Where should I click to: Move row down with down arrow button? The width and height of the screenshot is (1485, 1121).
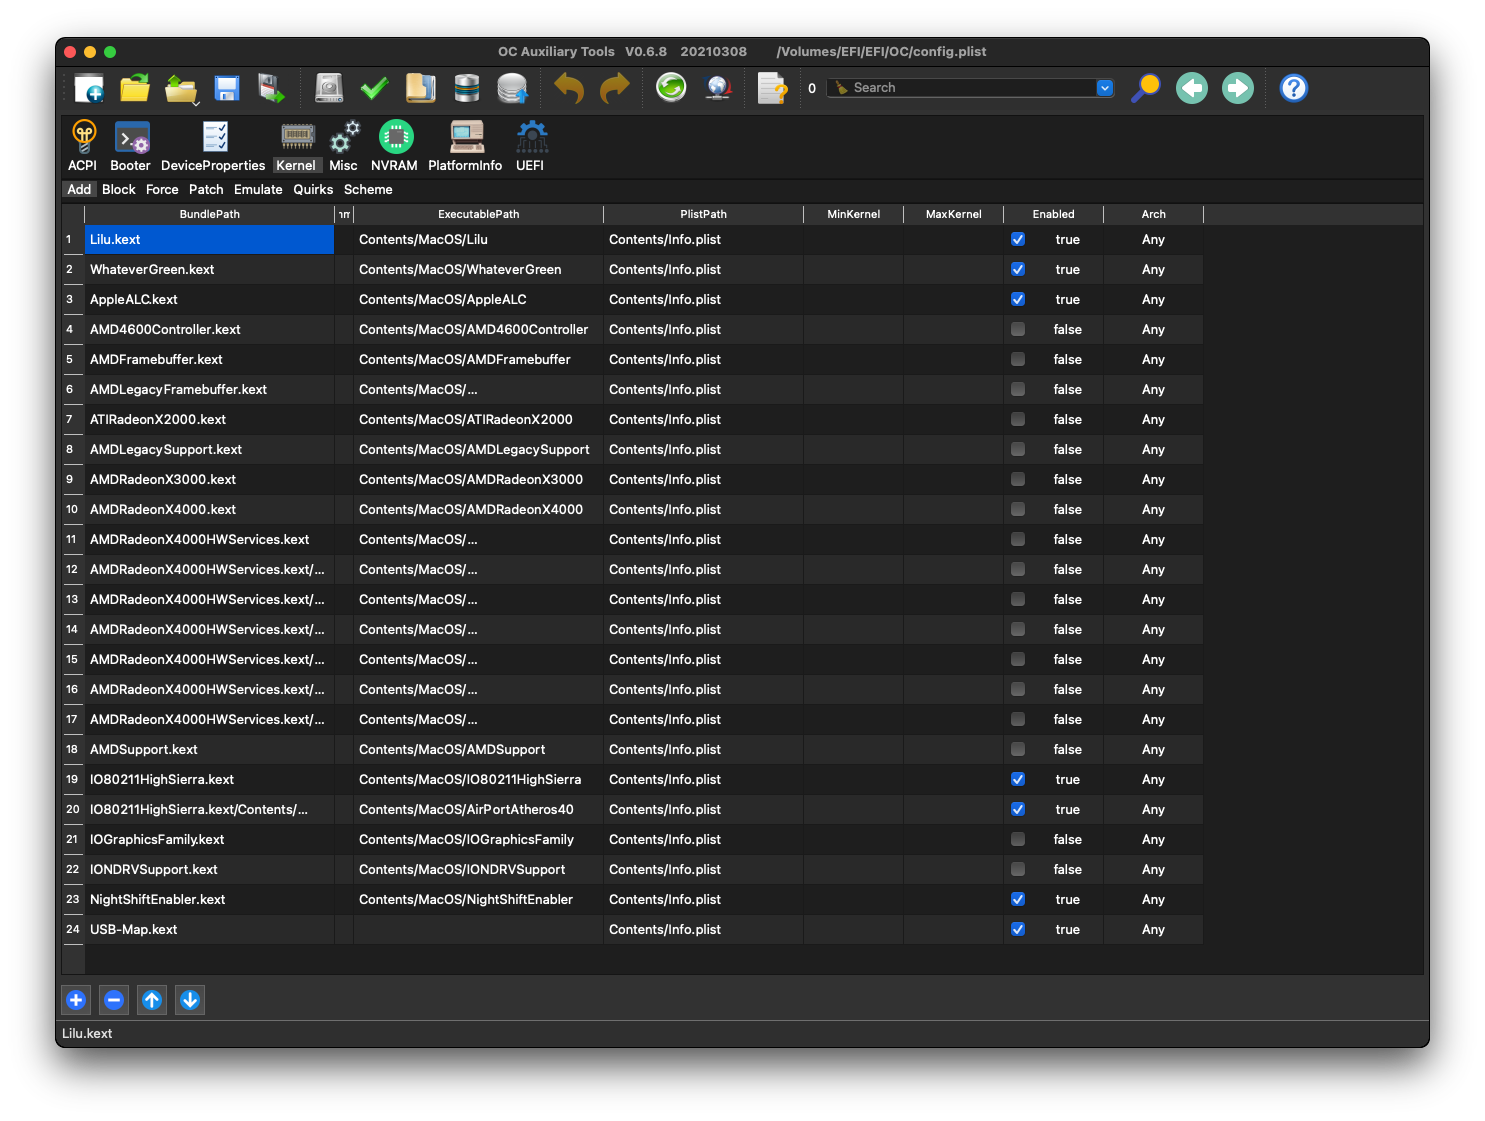tap(190, 1000)
